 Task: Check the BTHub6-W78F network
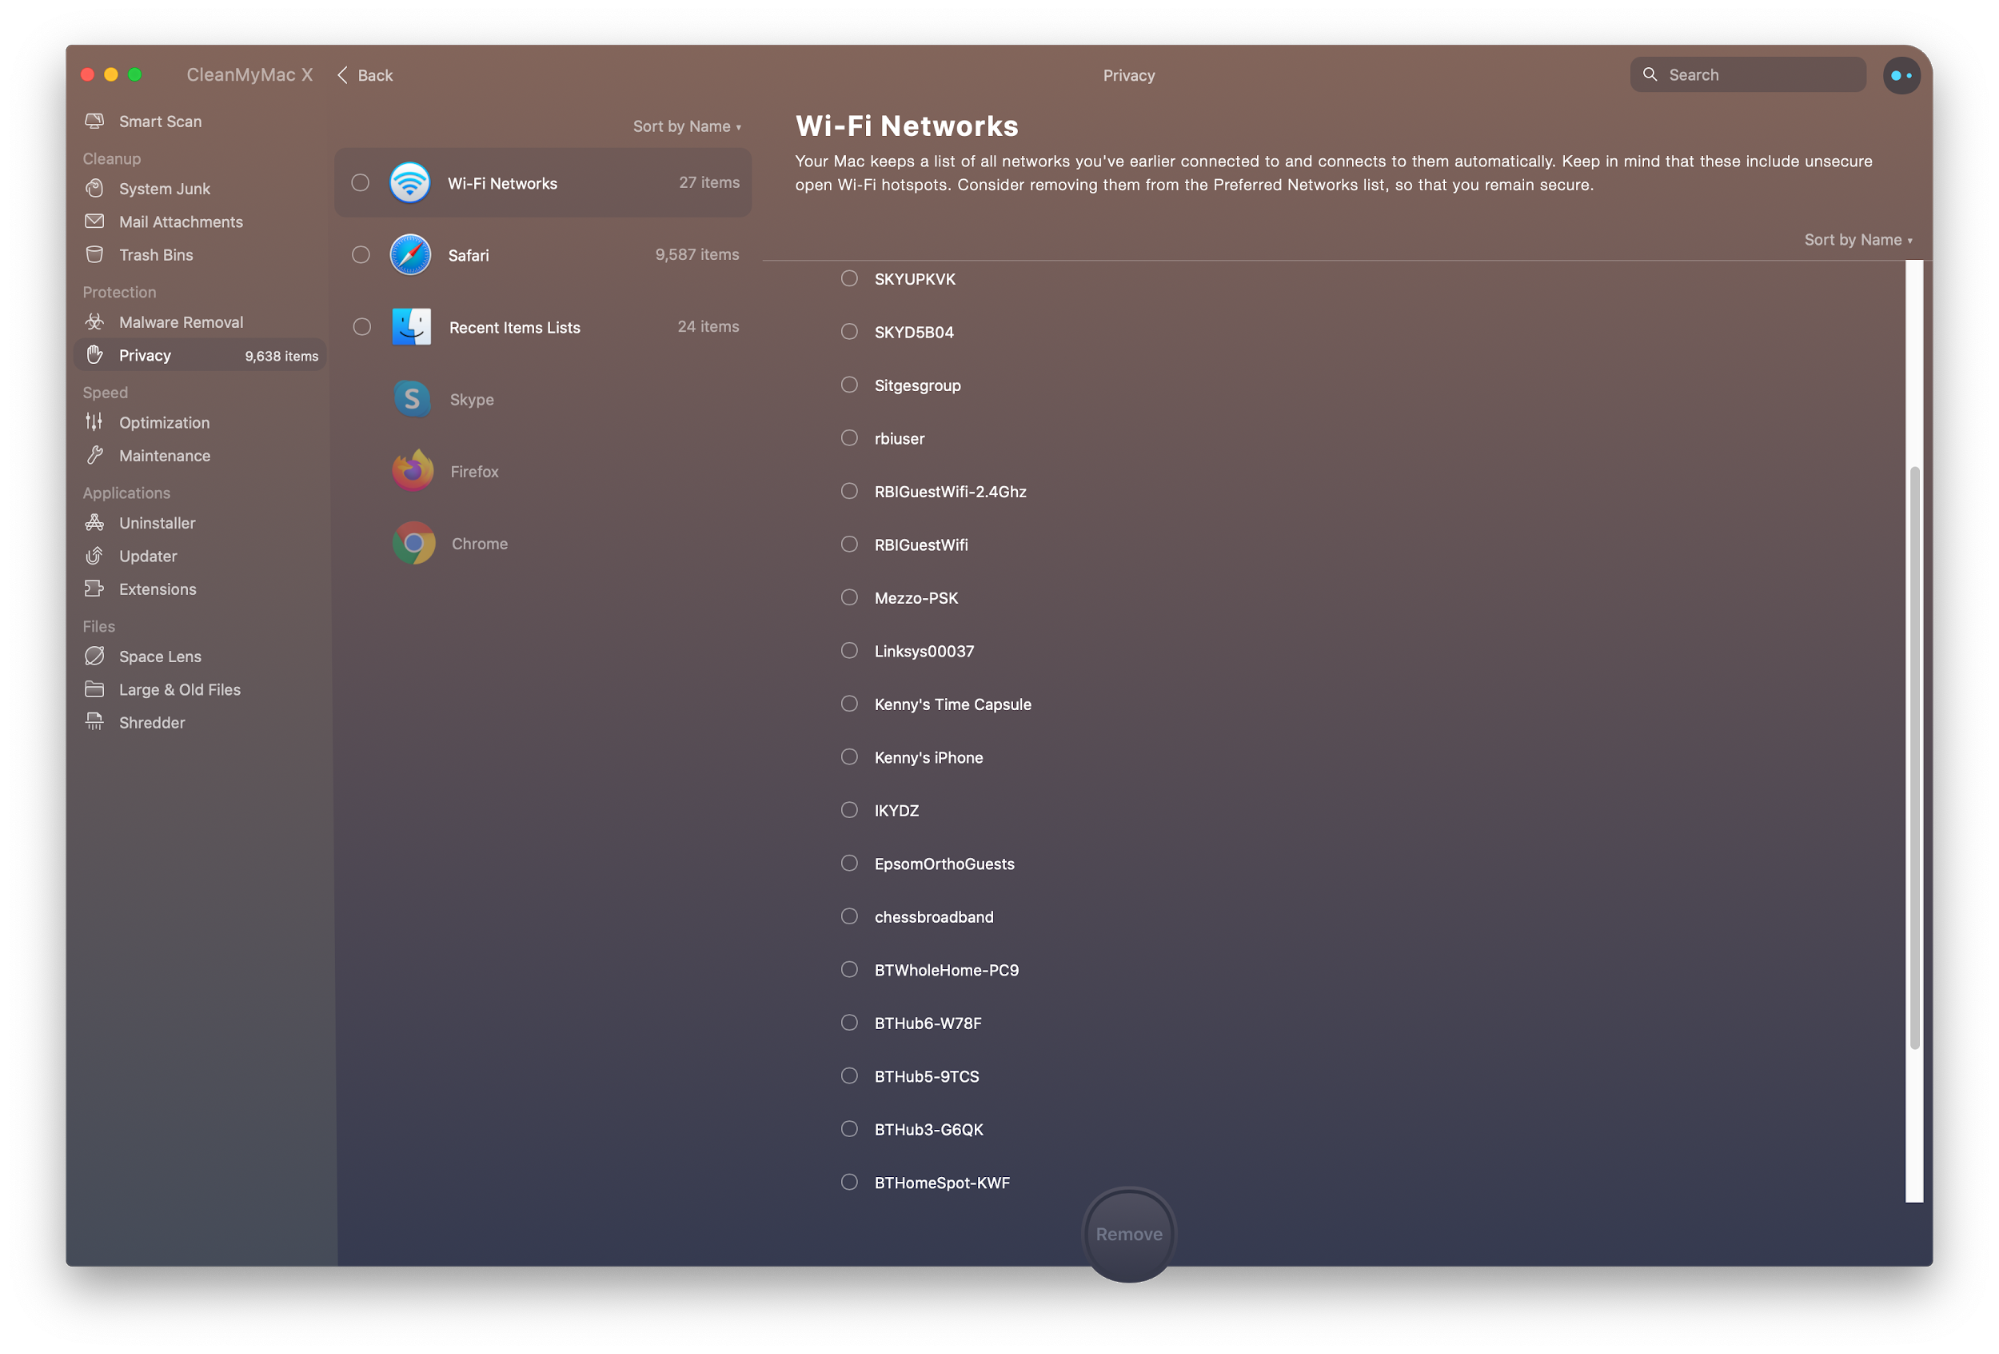(x=849, y=1022)
